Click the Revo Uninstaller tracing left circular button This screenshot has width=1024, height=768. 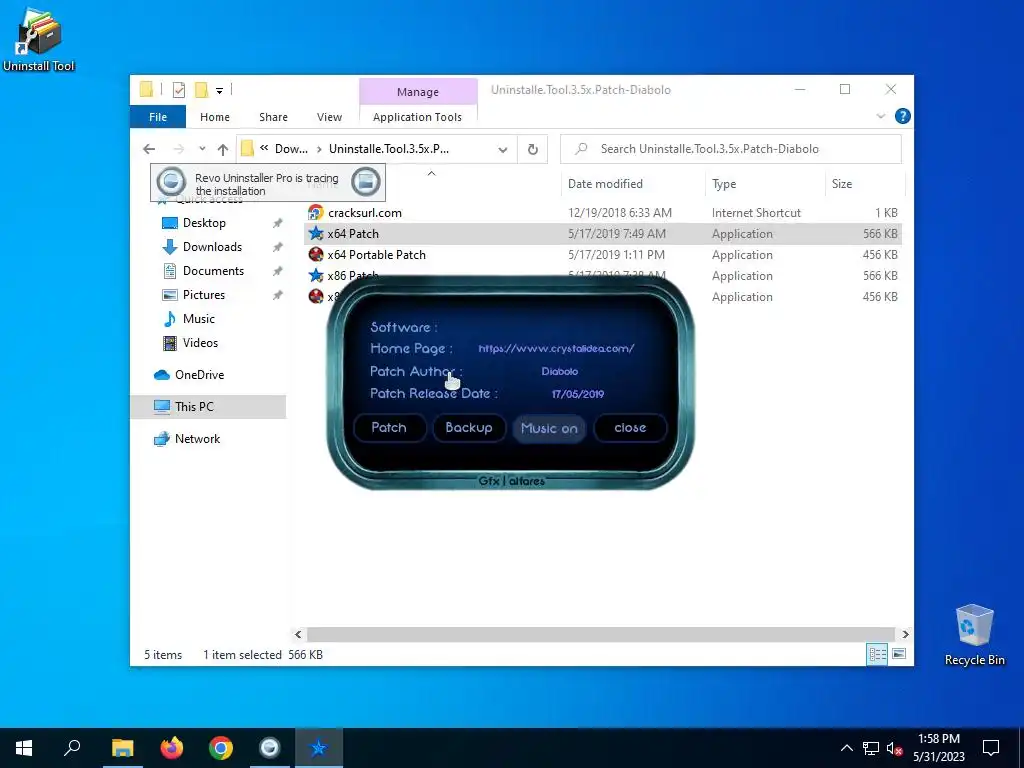pyautogui.click(x=171, y=181)
